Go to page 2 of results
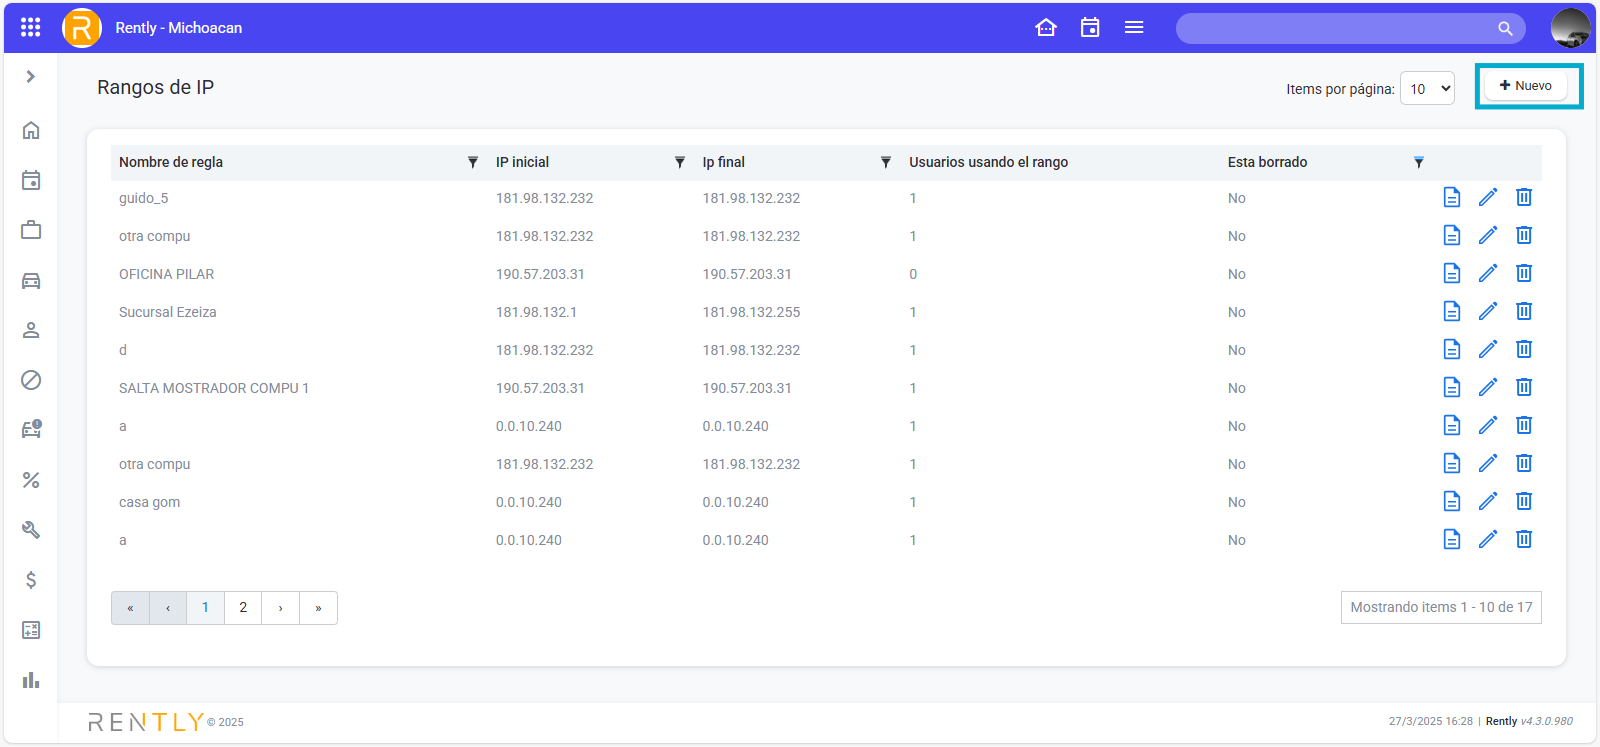 pyautogui.click(x=243, y=608)
